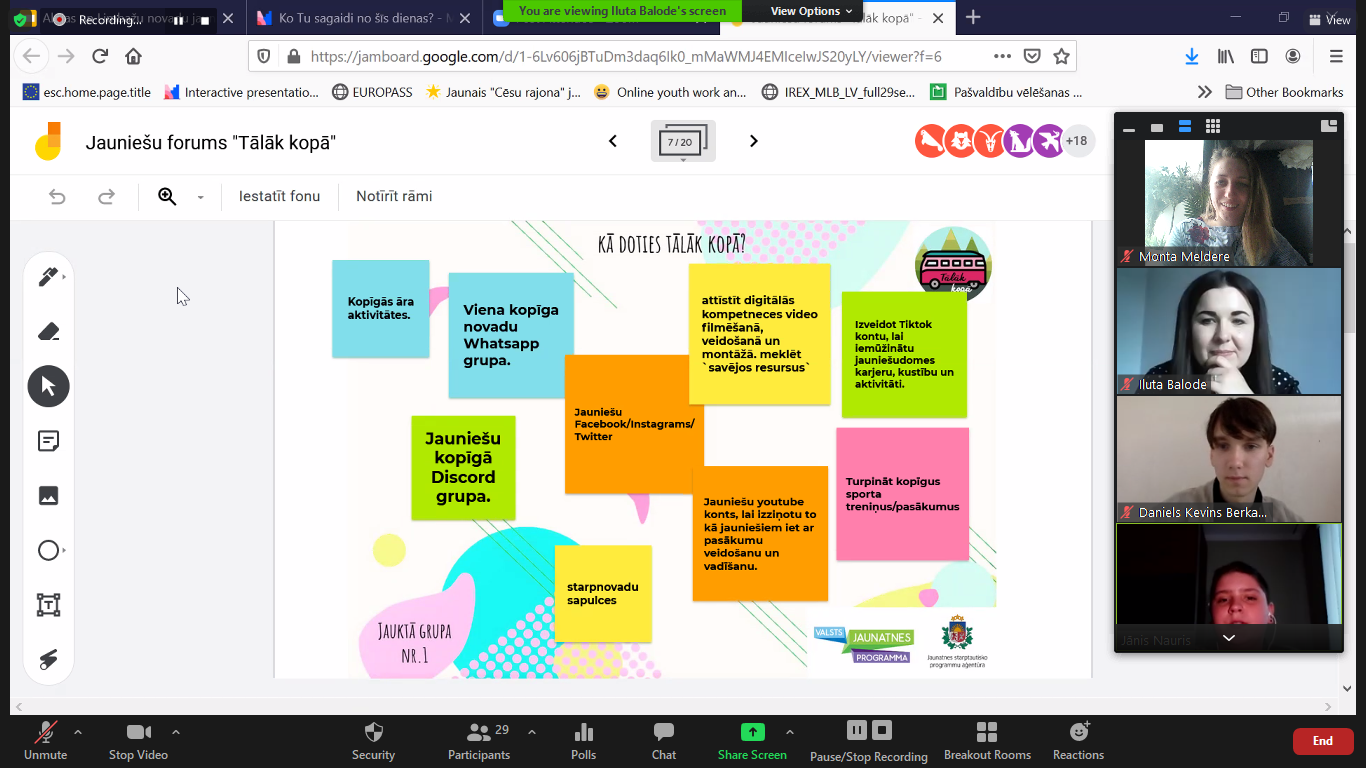Screen dimensions: 1371x777
Task: Select the text box tool
Action: [x=48, y=604]
